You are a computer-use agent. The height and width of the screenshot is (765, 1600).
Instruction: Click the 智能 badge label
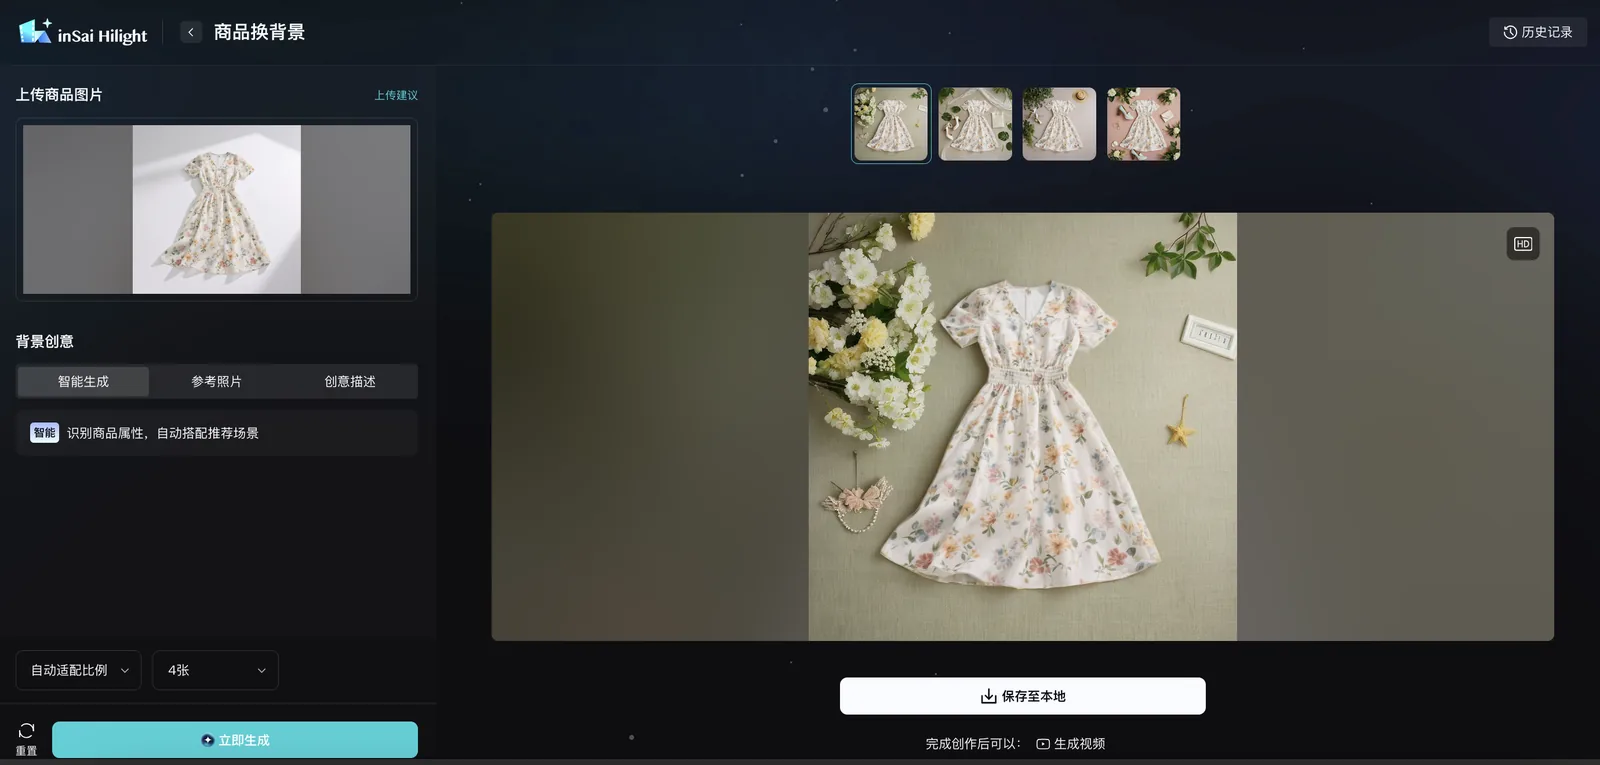click(x=45, y=433)
